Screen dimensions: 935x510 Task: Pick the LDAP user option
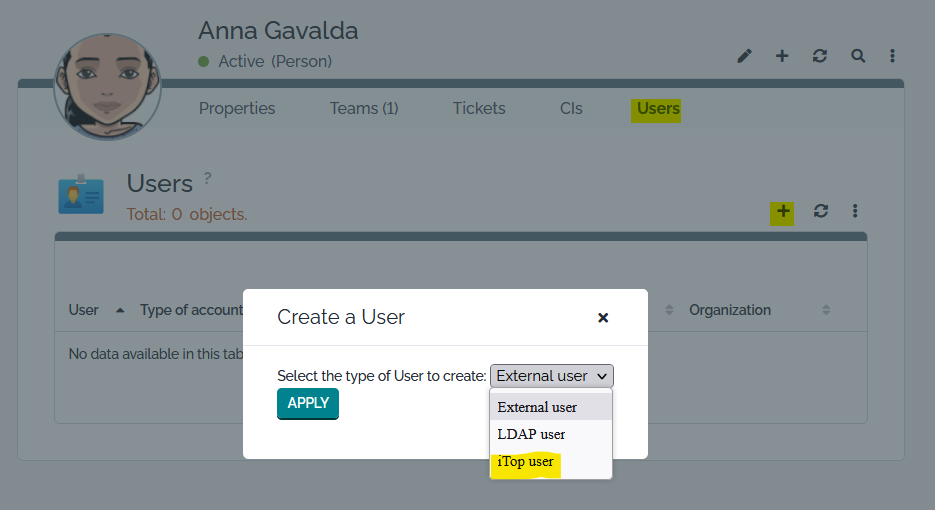[x=531, y=434]
